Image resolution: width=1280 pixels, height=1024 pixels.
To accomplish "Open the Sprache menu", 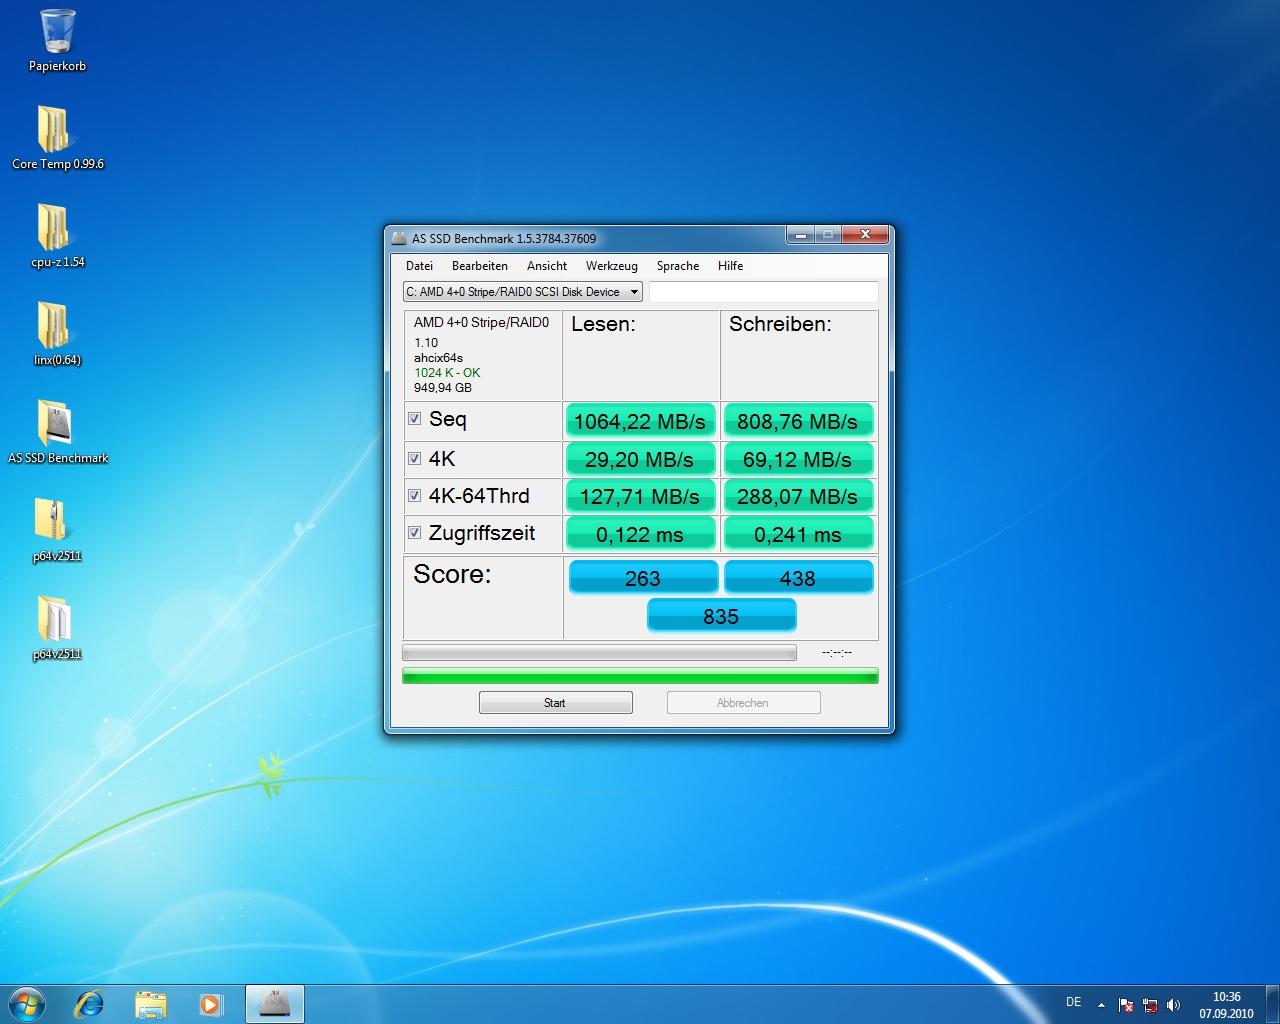I will [x=678, y=266].
